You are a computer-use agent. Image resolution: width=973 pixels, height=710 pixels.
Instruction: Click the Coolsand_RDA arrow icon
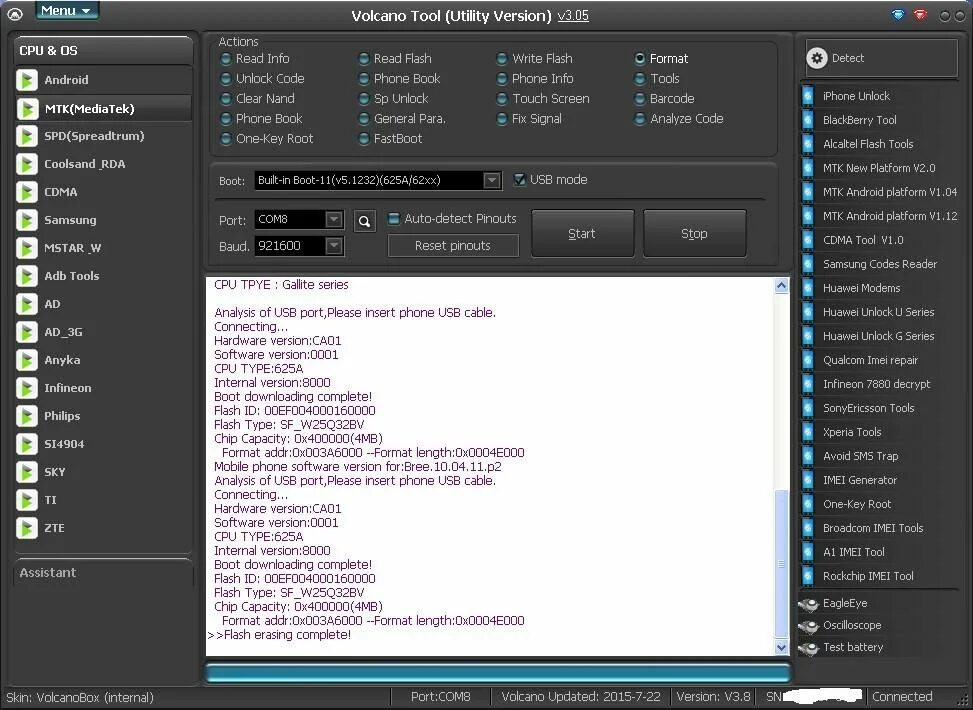(x=27, y=164)
